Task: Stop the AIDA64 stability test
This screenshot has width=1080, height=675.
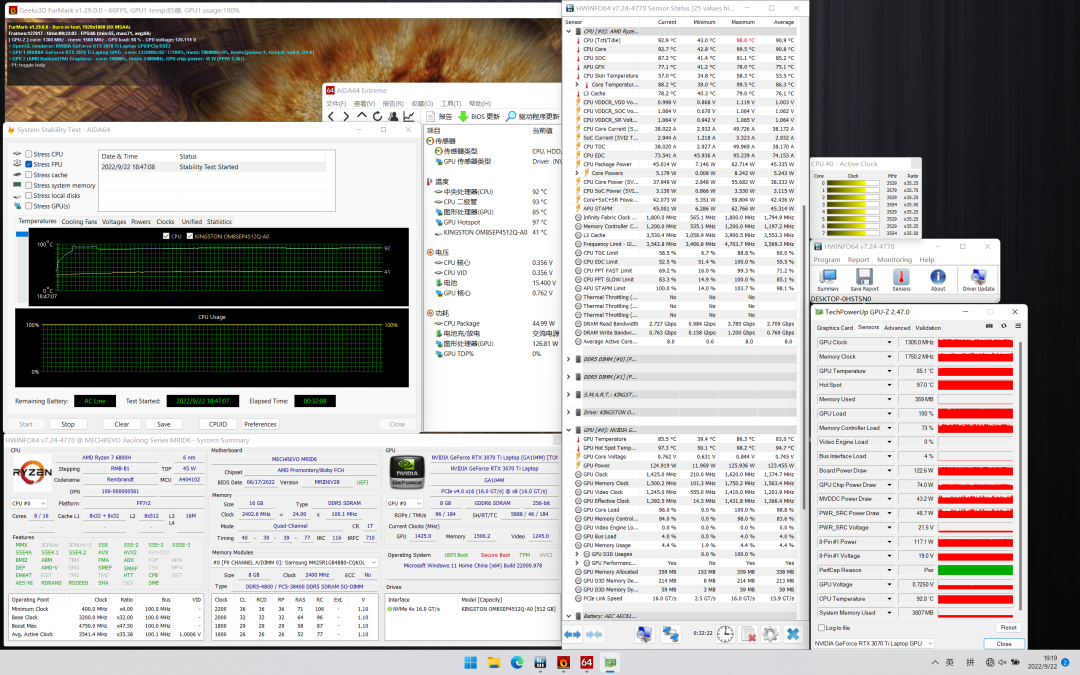Action: click(68, 424)
